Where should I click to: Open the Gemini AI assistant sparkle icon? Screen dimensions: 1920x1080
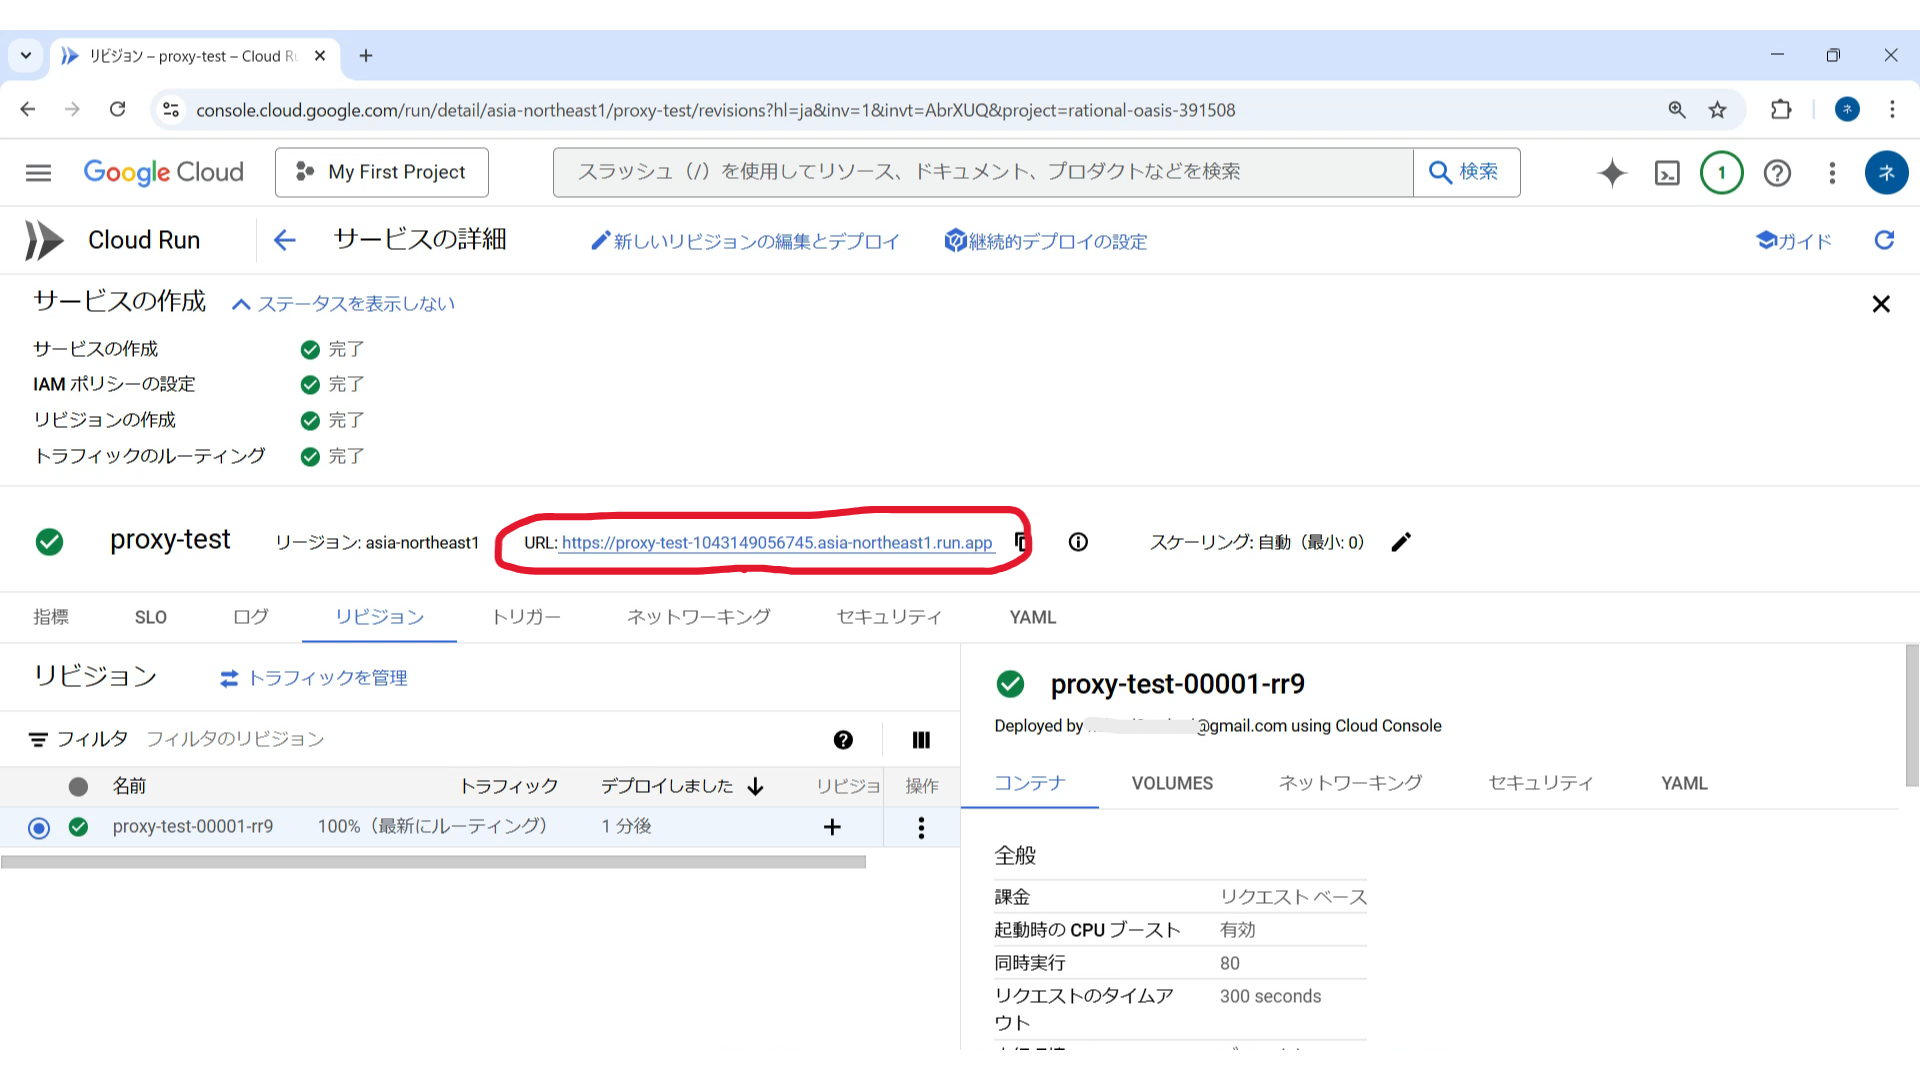pos(1612,173)
